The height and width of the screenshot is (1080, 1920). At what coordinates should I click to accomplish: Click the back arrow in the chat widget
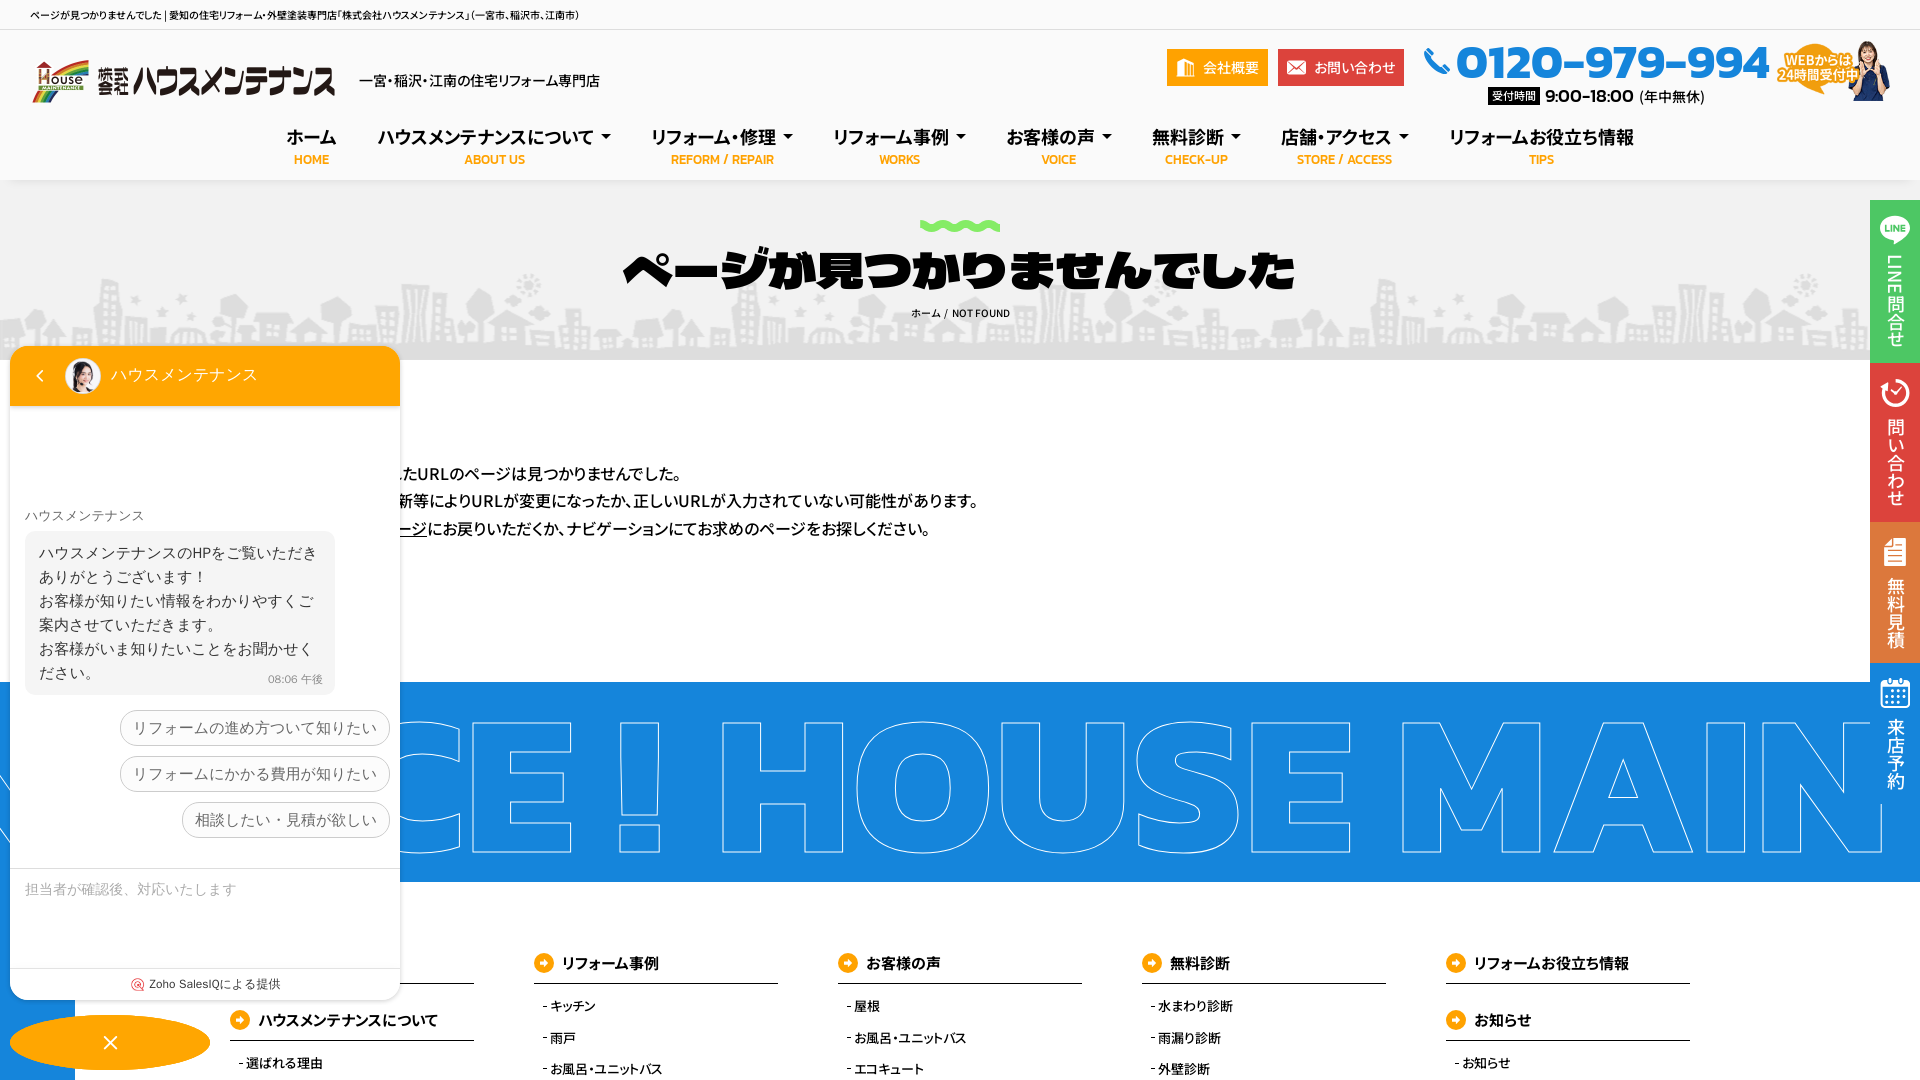[x=40, y=376]
